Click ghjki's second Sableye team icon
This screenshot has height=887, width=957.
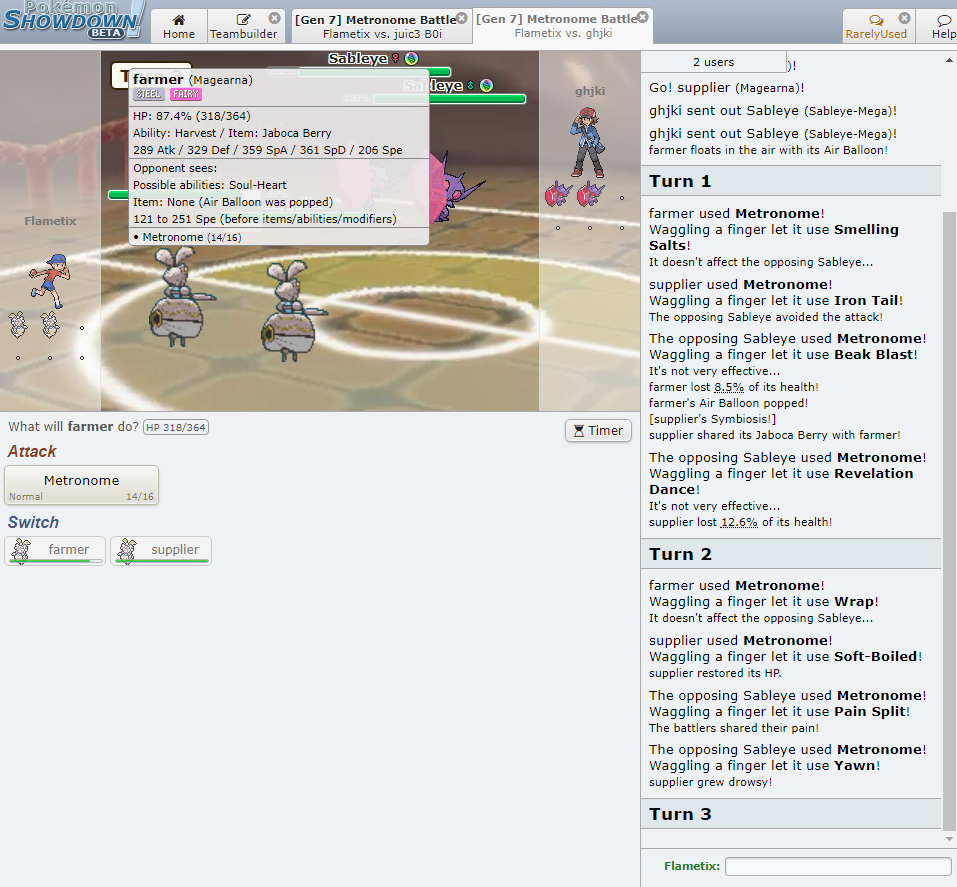tap(590, 194)
